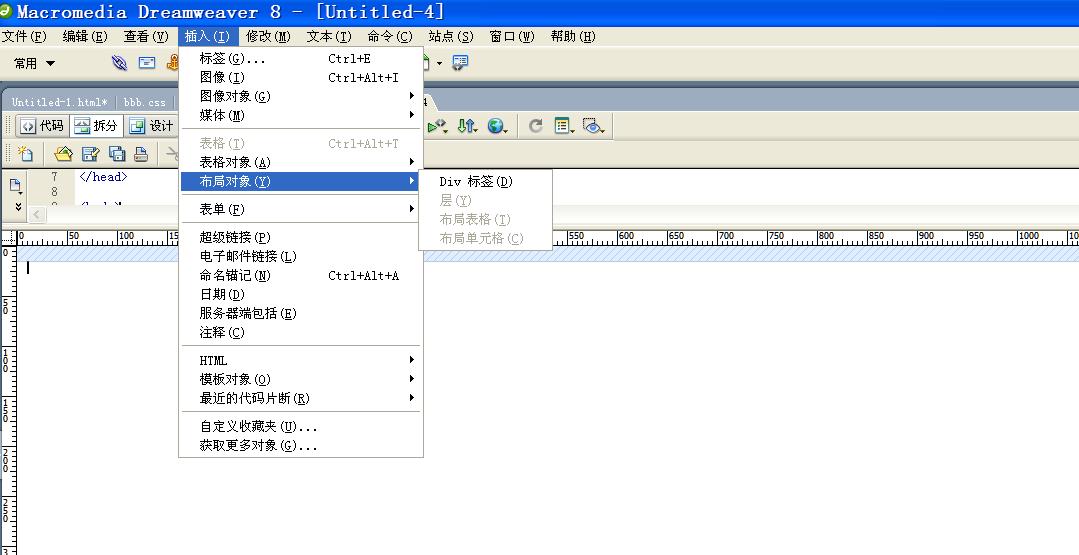Expand the 图像对象 submenu
Image resolution: width=1079 pixels, height=555 pixels.
click(301, 96)
